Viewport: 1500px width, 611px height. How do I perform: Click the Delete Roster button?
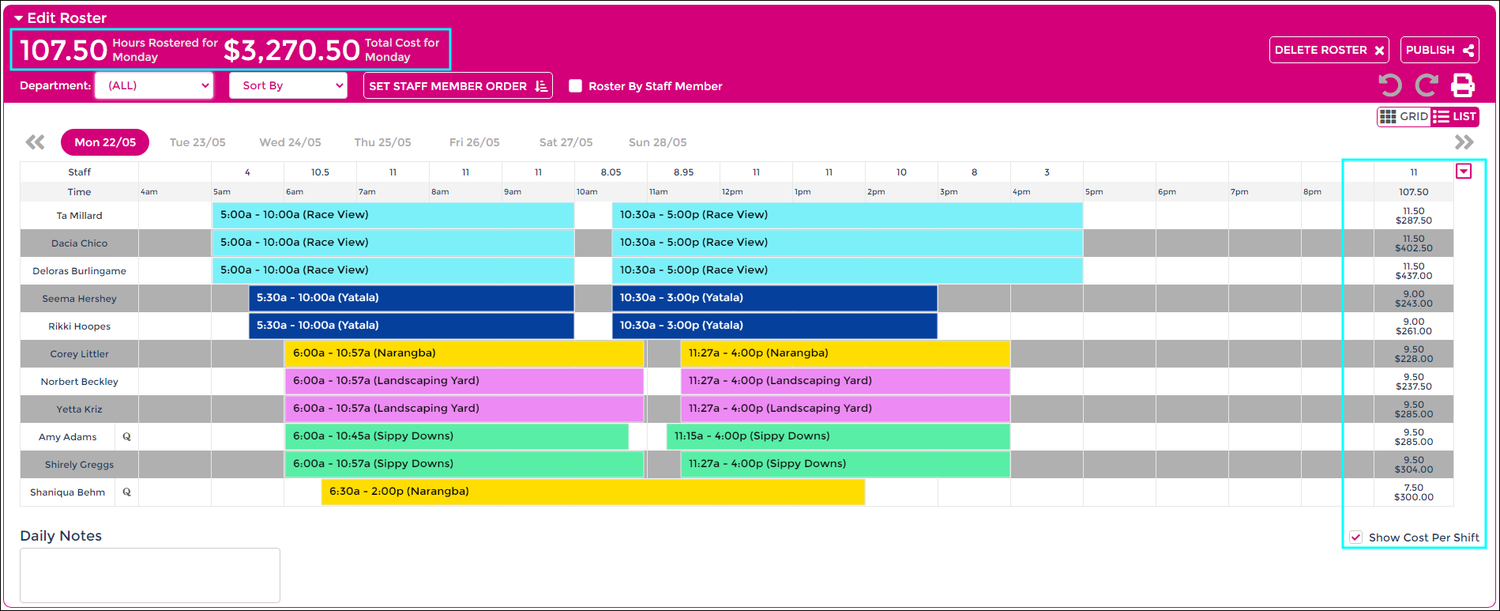coord(1329,50)
